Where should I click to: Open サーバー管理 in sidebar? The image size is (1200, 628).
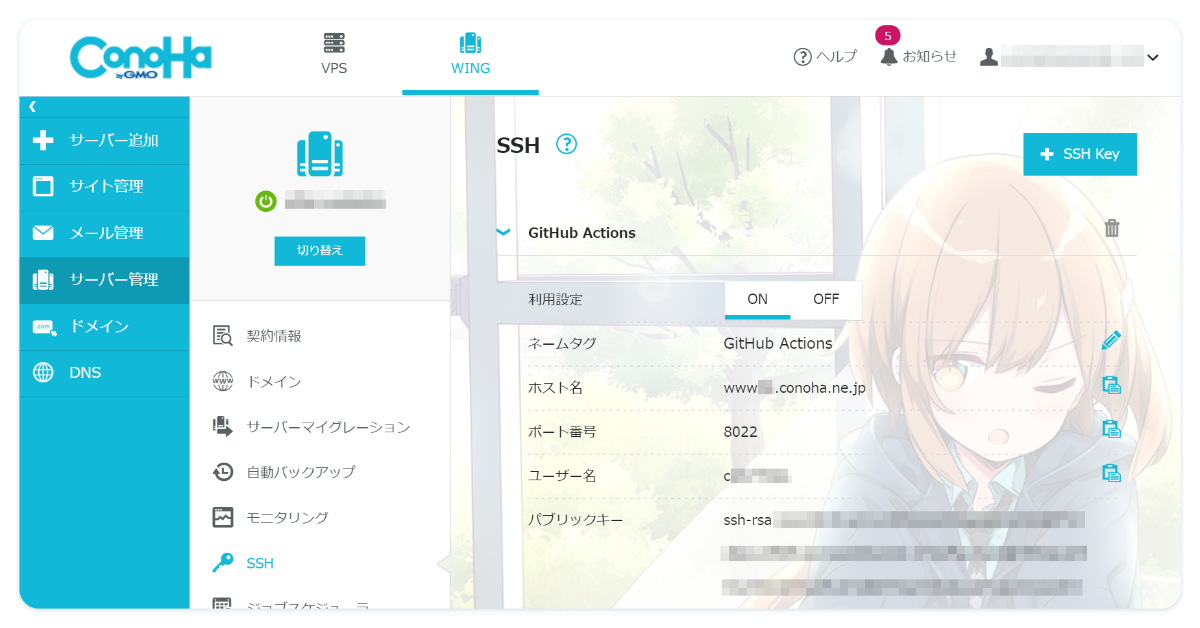104,280
